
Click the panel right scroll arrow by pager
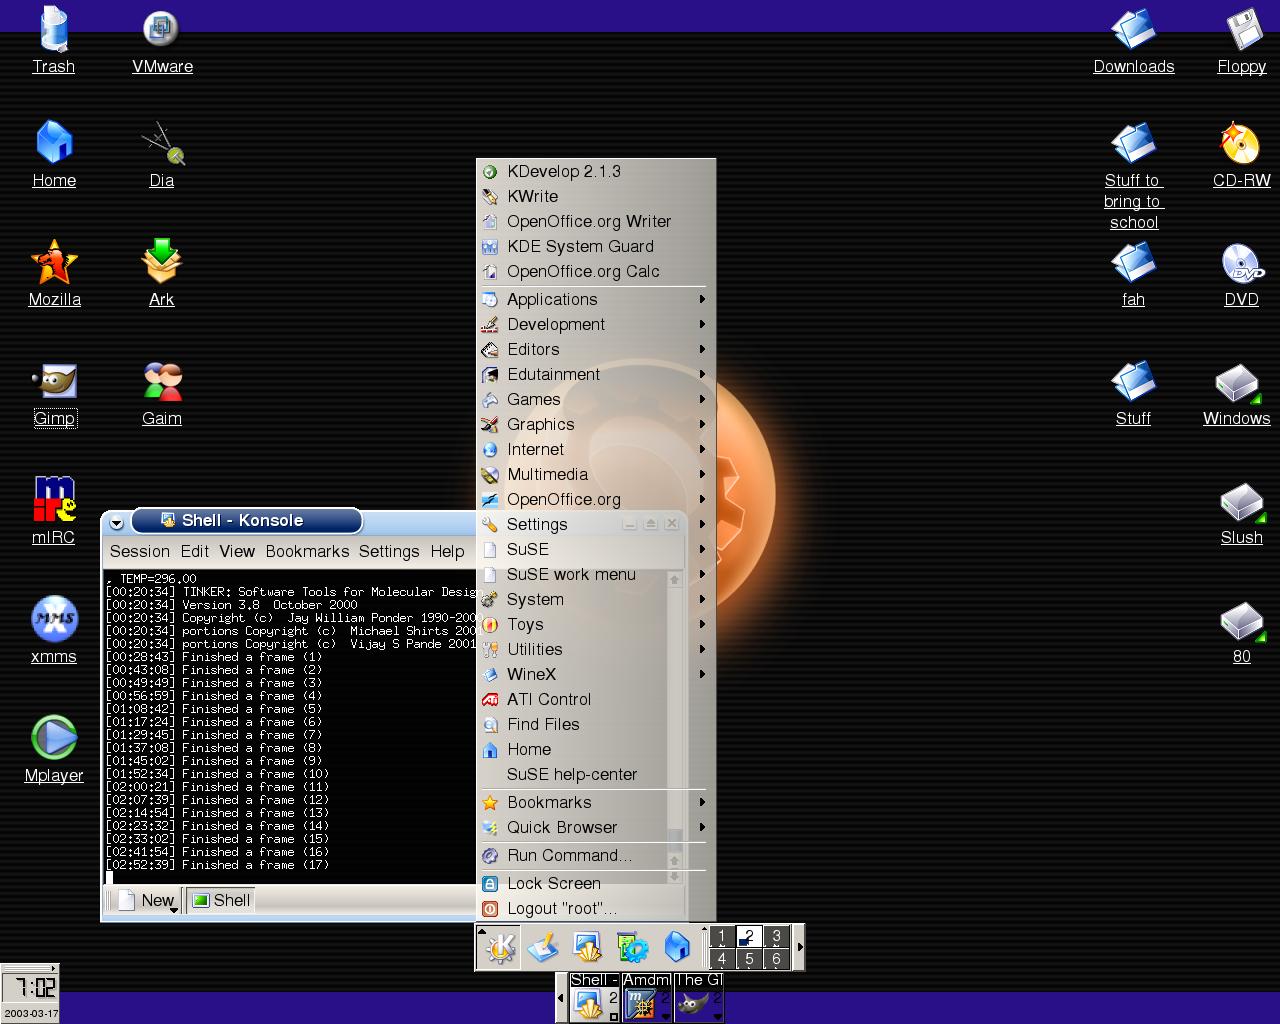798,947
